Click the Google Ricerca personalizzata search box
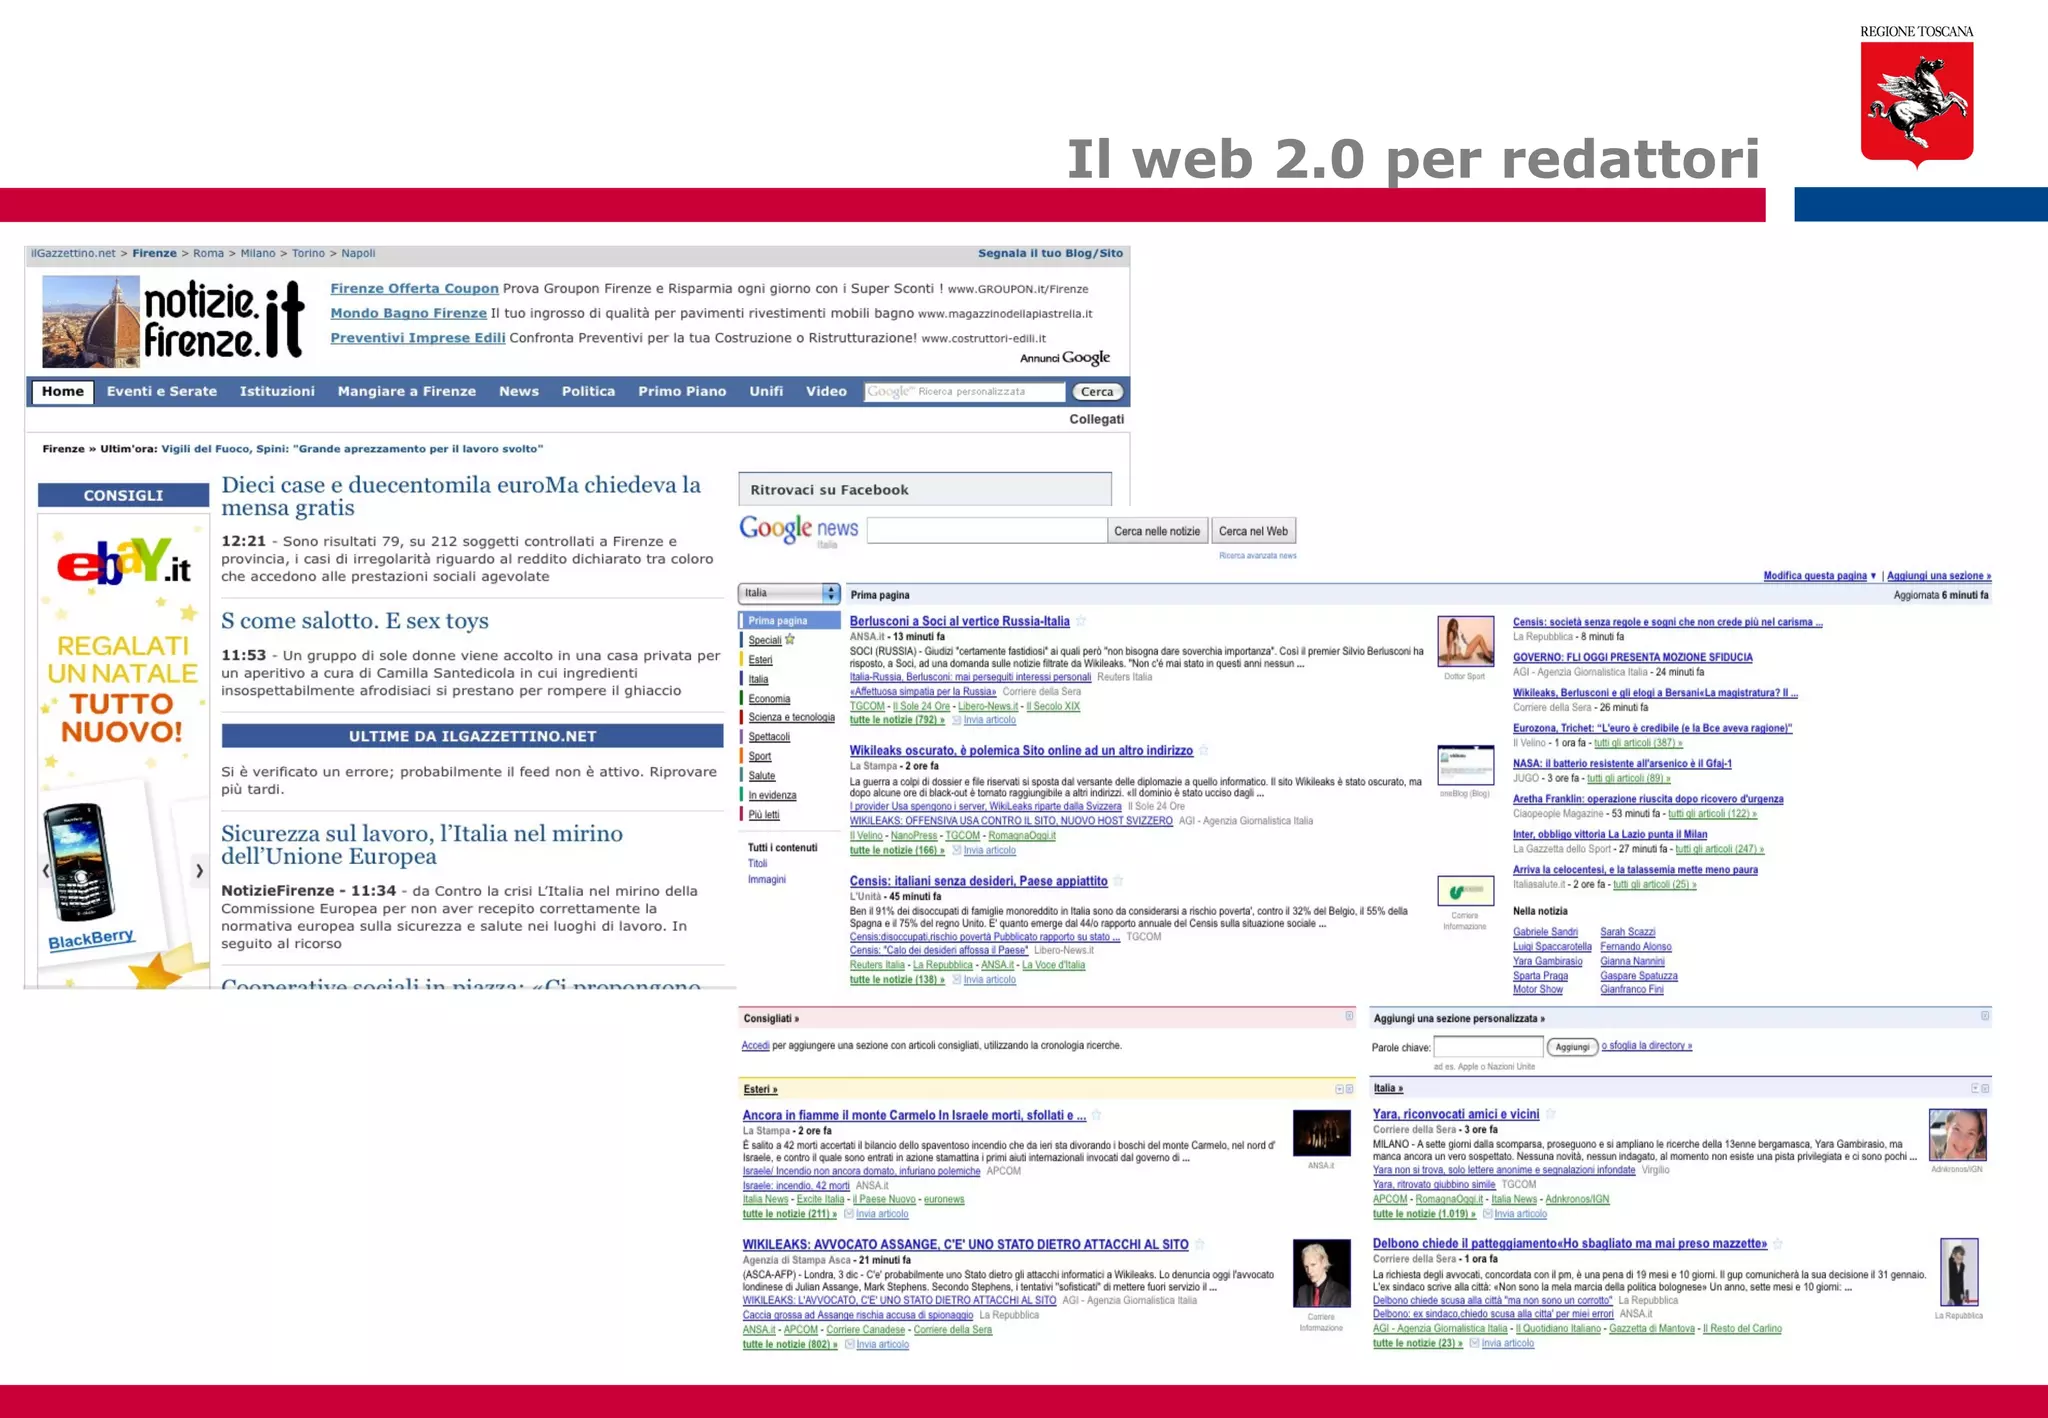This screenshot has width=2048, height=1418. point(965,392)
